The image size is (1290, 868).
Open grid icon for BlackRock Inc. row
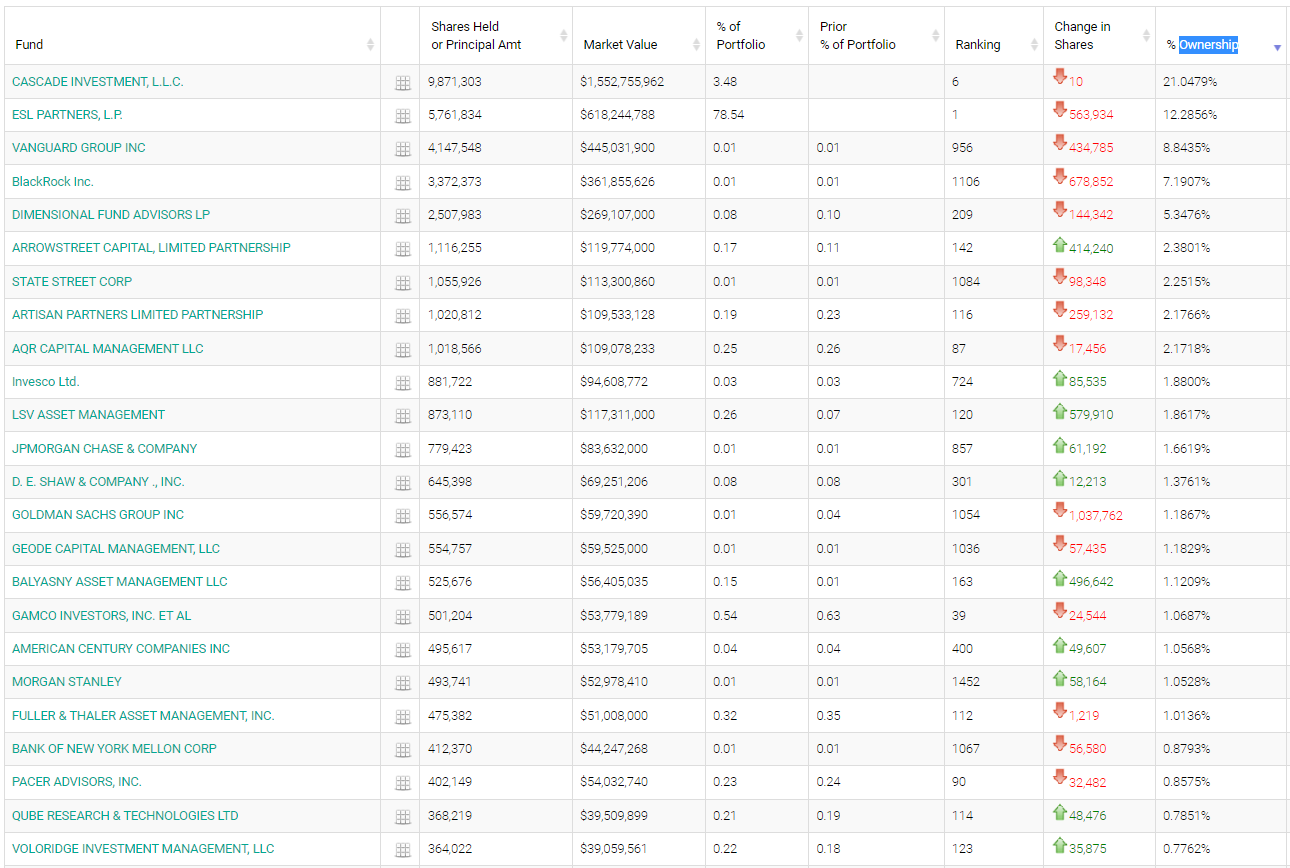(403, 183)
